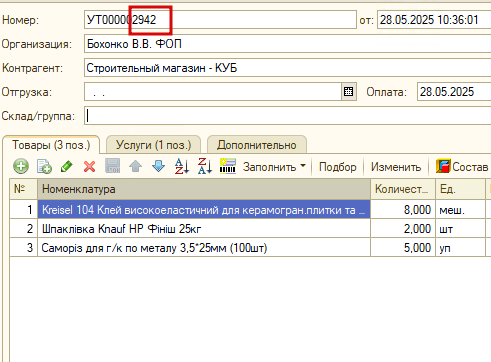Click quantity cell 5,000

[x=403, y=248]
